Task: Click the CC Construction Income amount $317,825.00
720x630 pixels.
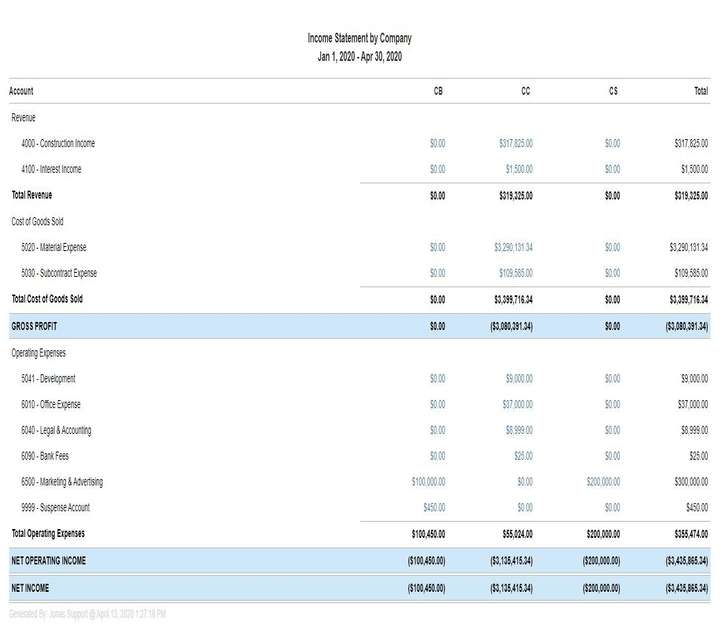Action: click(x=515, y=144)
